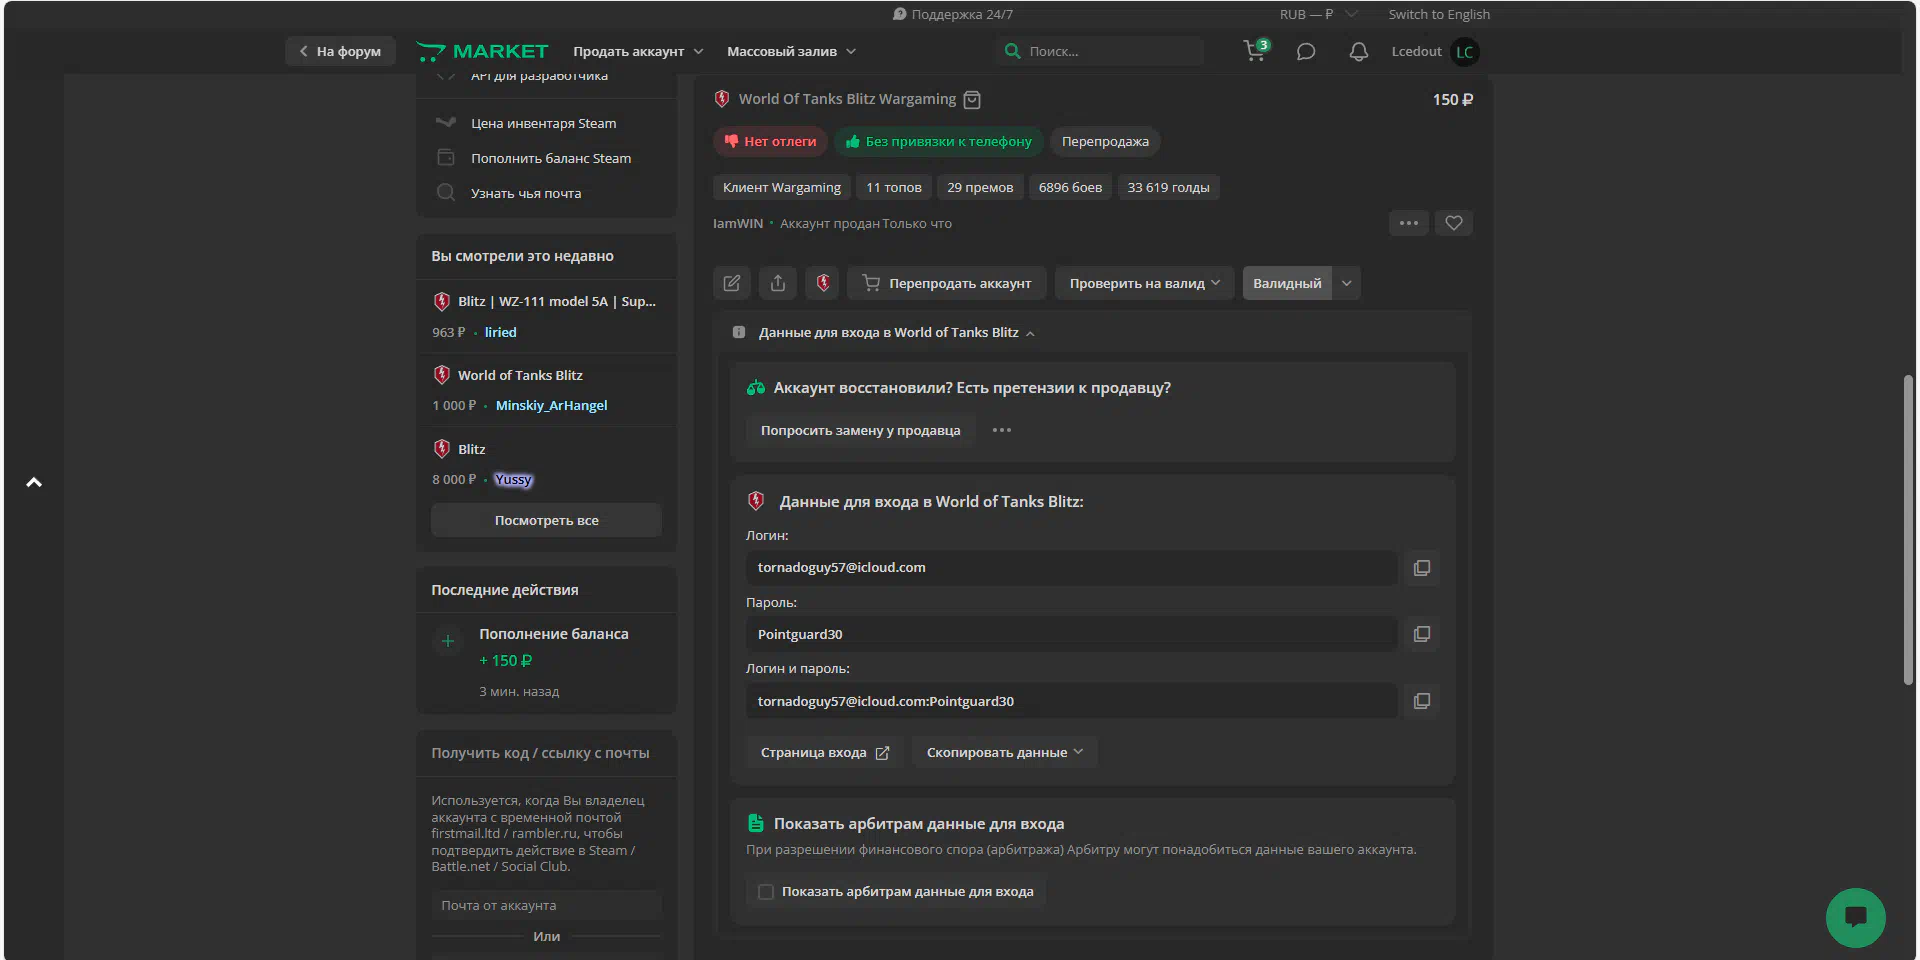The height and width of the screenshot is (960, 1920).
Task: Click 33 619 голды tag
Action: (1168, 187)
